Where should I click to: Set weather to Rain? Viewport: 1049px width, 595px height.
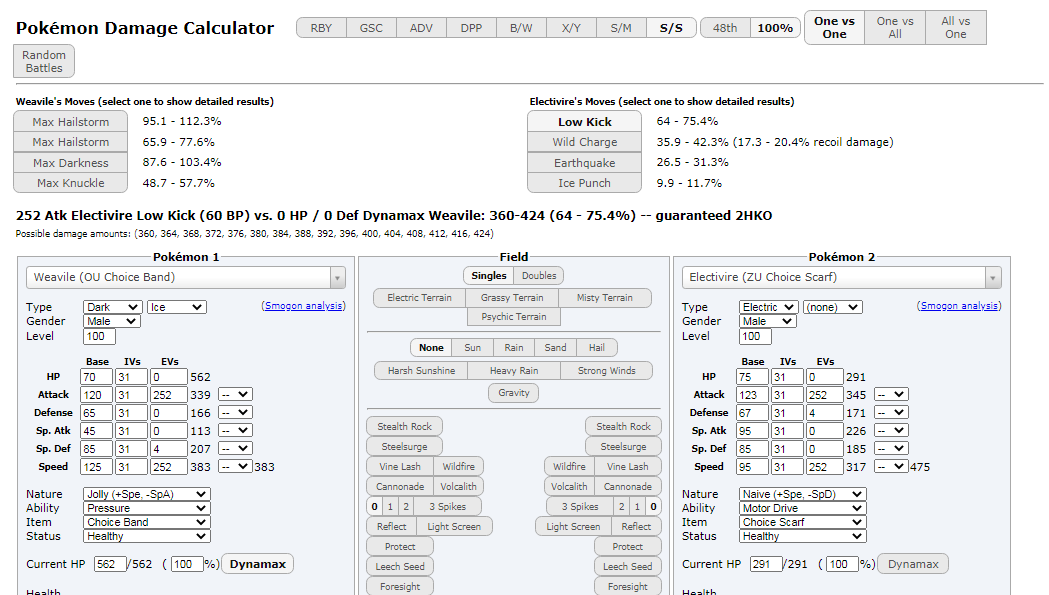pos(514,347)
